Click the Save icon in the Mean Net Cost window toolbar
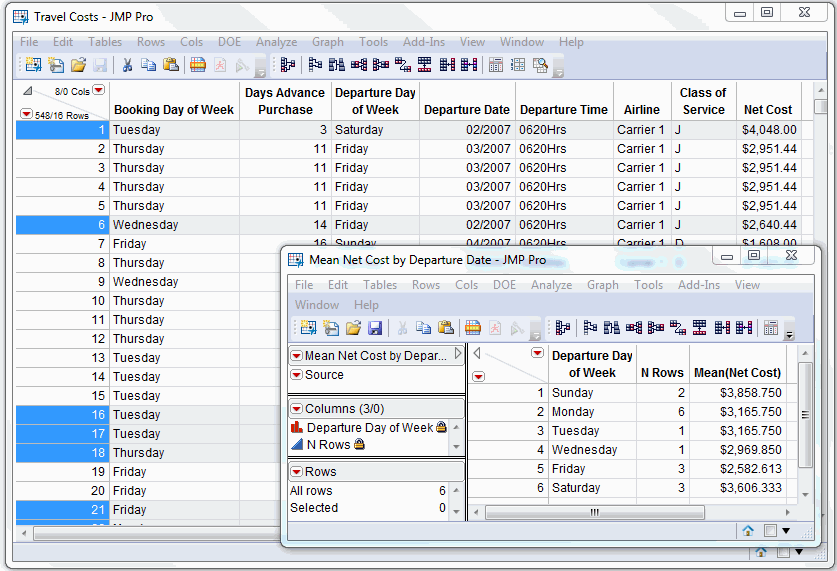 coord(374,328)
